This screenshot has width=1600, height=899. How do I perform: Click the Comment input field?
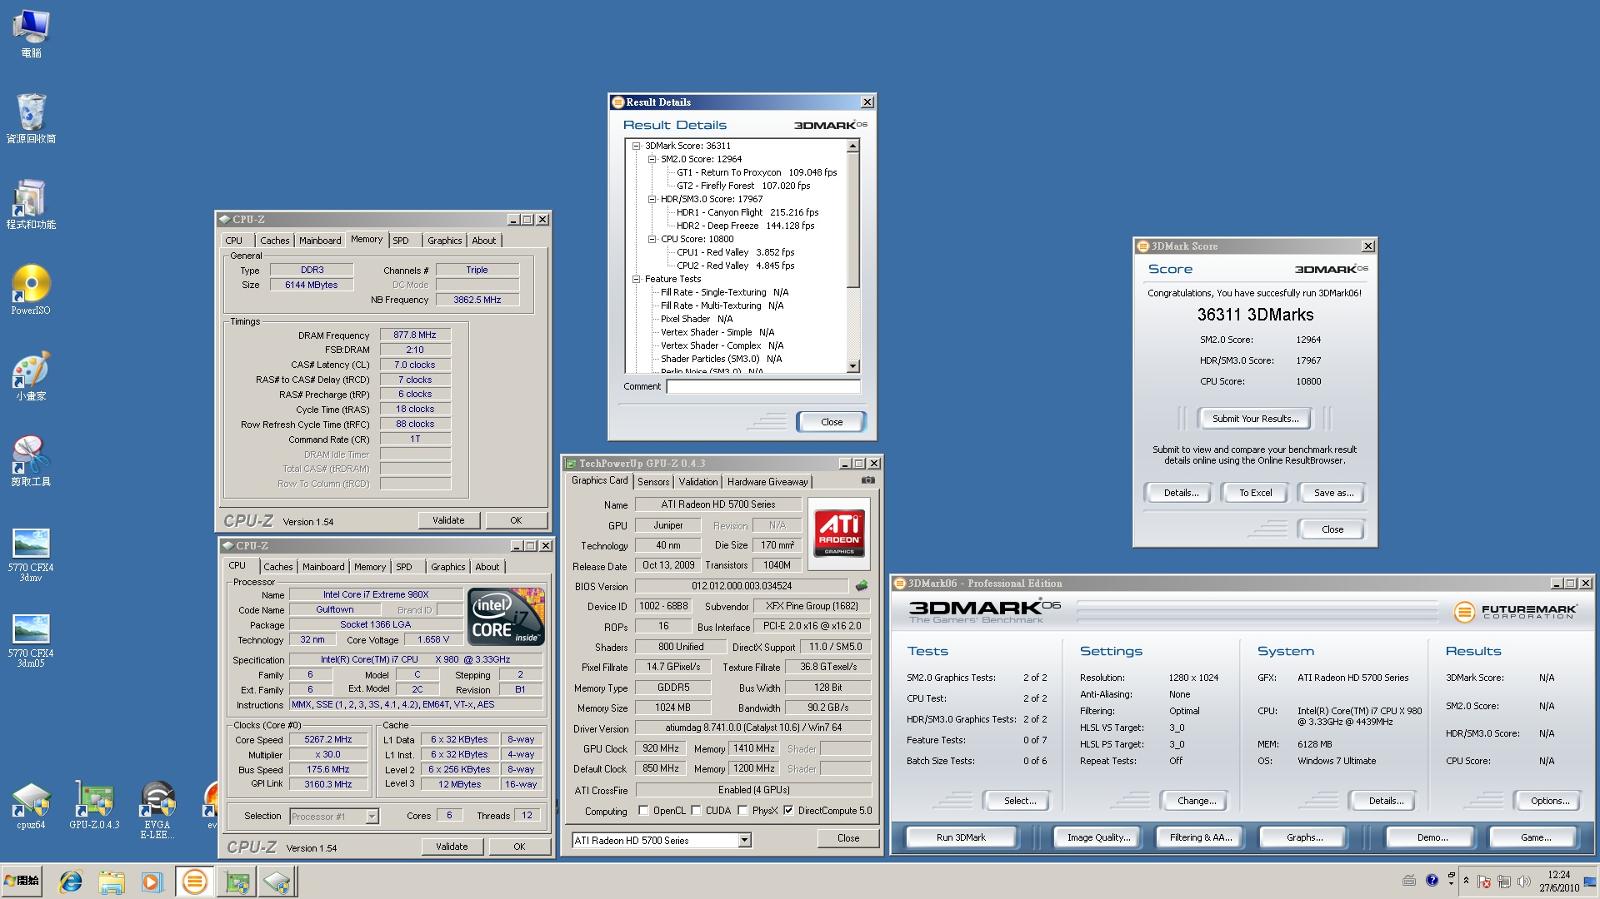763,386
